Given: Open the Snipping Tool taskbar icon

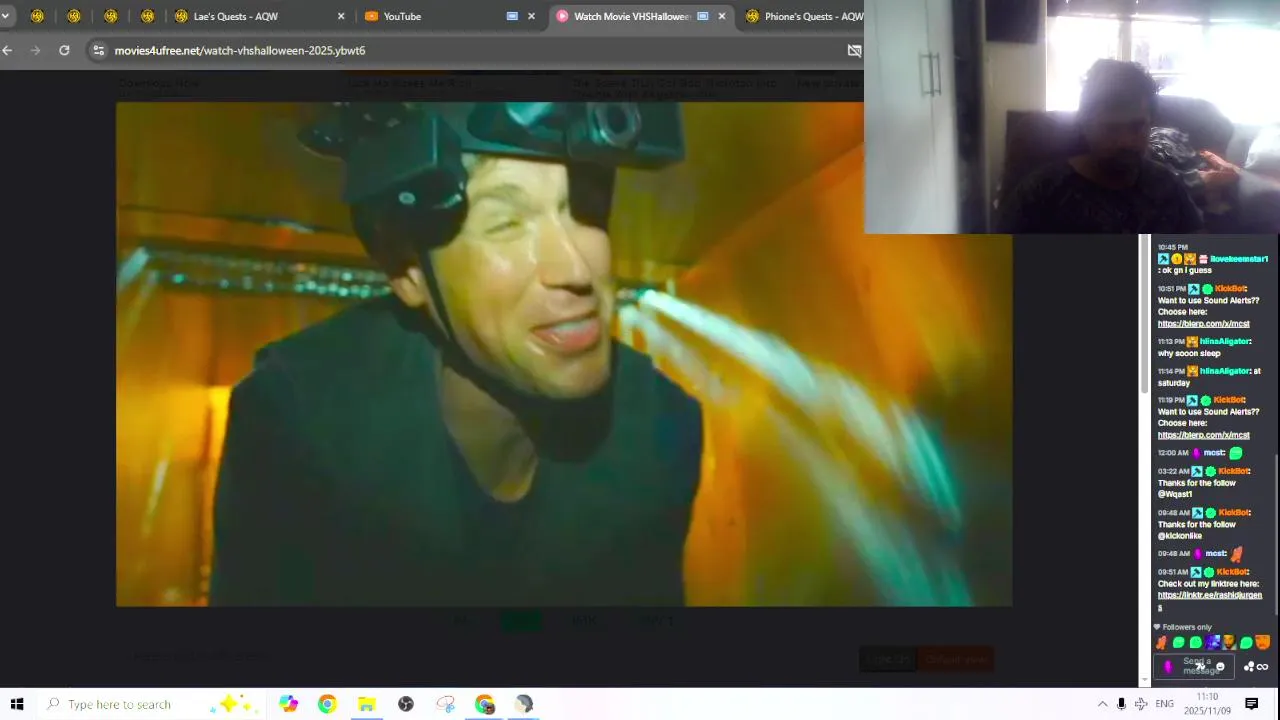Looking at the screenshot, I should point(446,704).
